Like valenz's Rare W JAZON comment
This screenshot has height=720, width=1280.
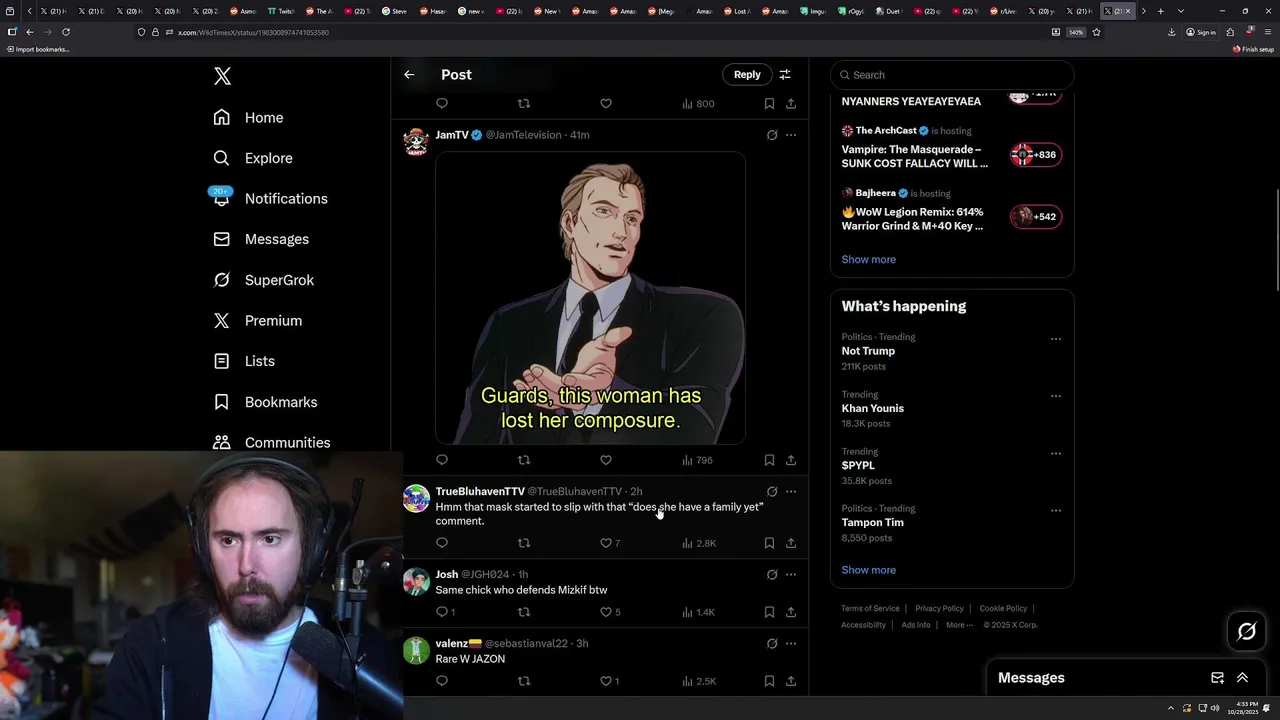[610, 681]
